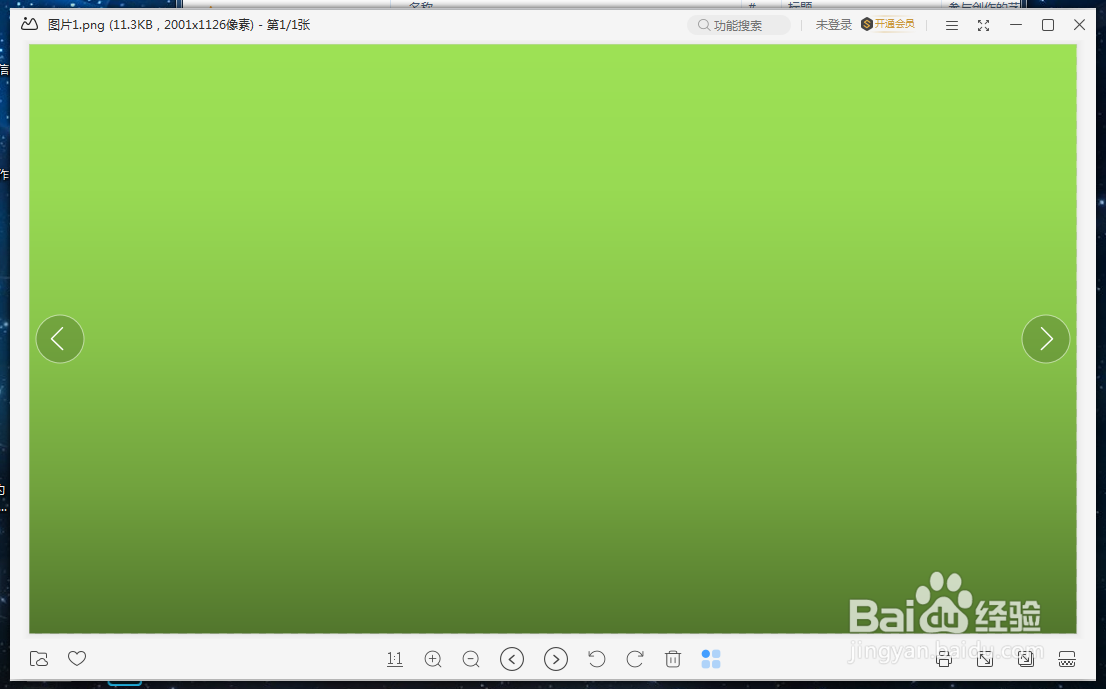Show the image at 1:1 actual size
1106x689 pixels.
(x=394, y=659)
